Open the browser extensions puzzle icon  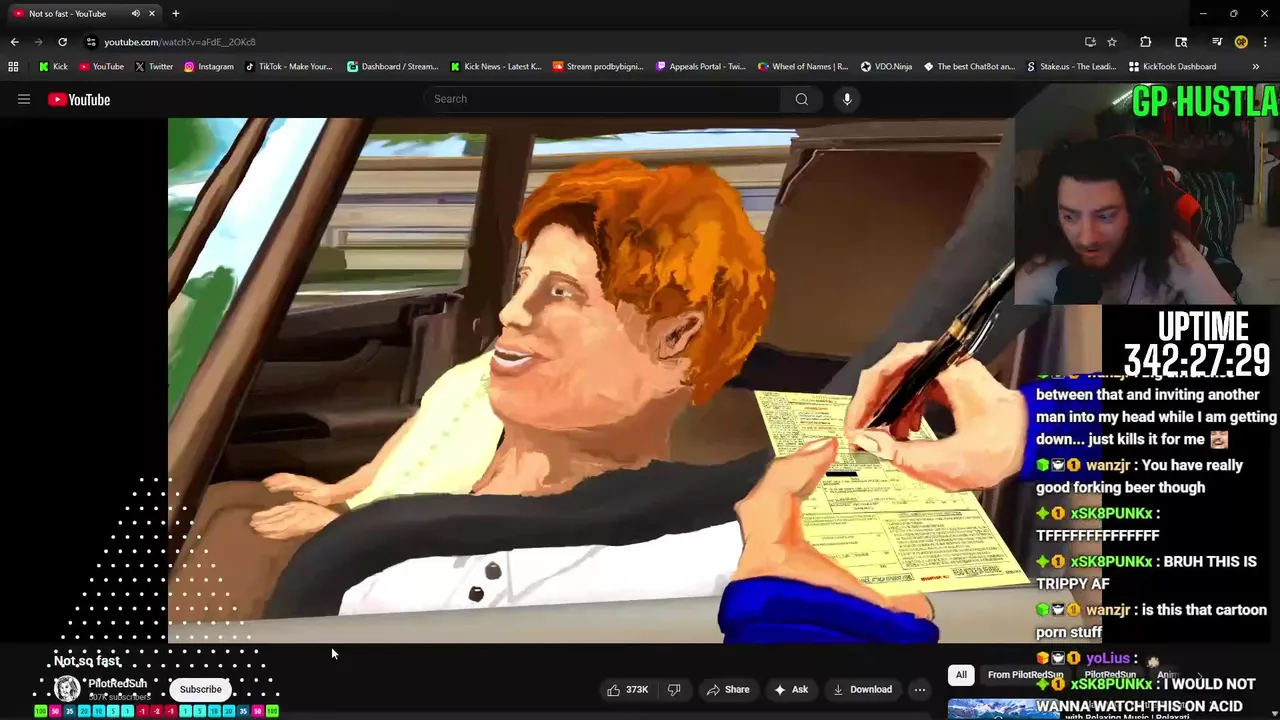[1145, 42]
